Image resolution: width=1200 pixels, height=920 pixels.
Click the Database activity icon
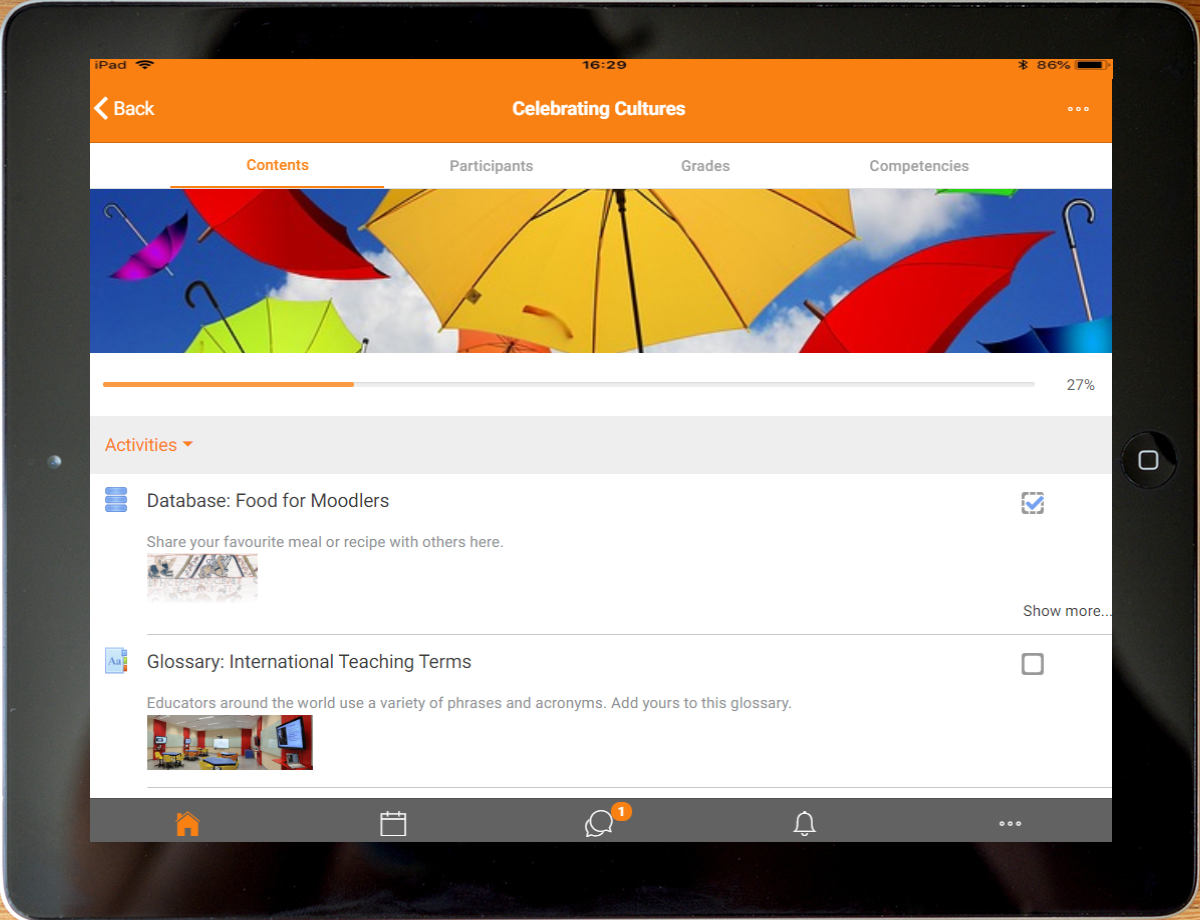[x=116, y=500]
